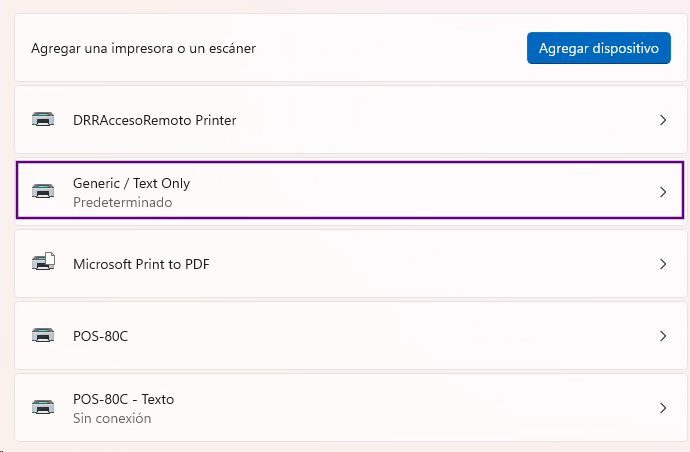The height and width of the screenshot is (452, 690).
Task: Choose the Microsoft Print to PDF label
Action: pyautogui.click(x=141, y=264)
